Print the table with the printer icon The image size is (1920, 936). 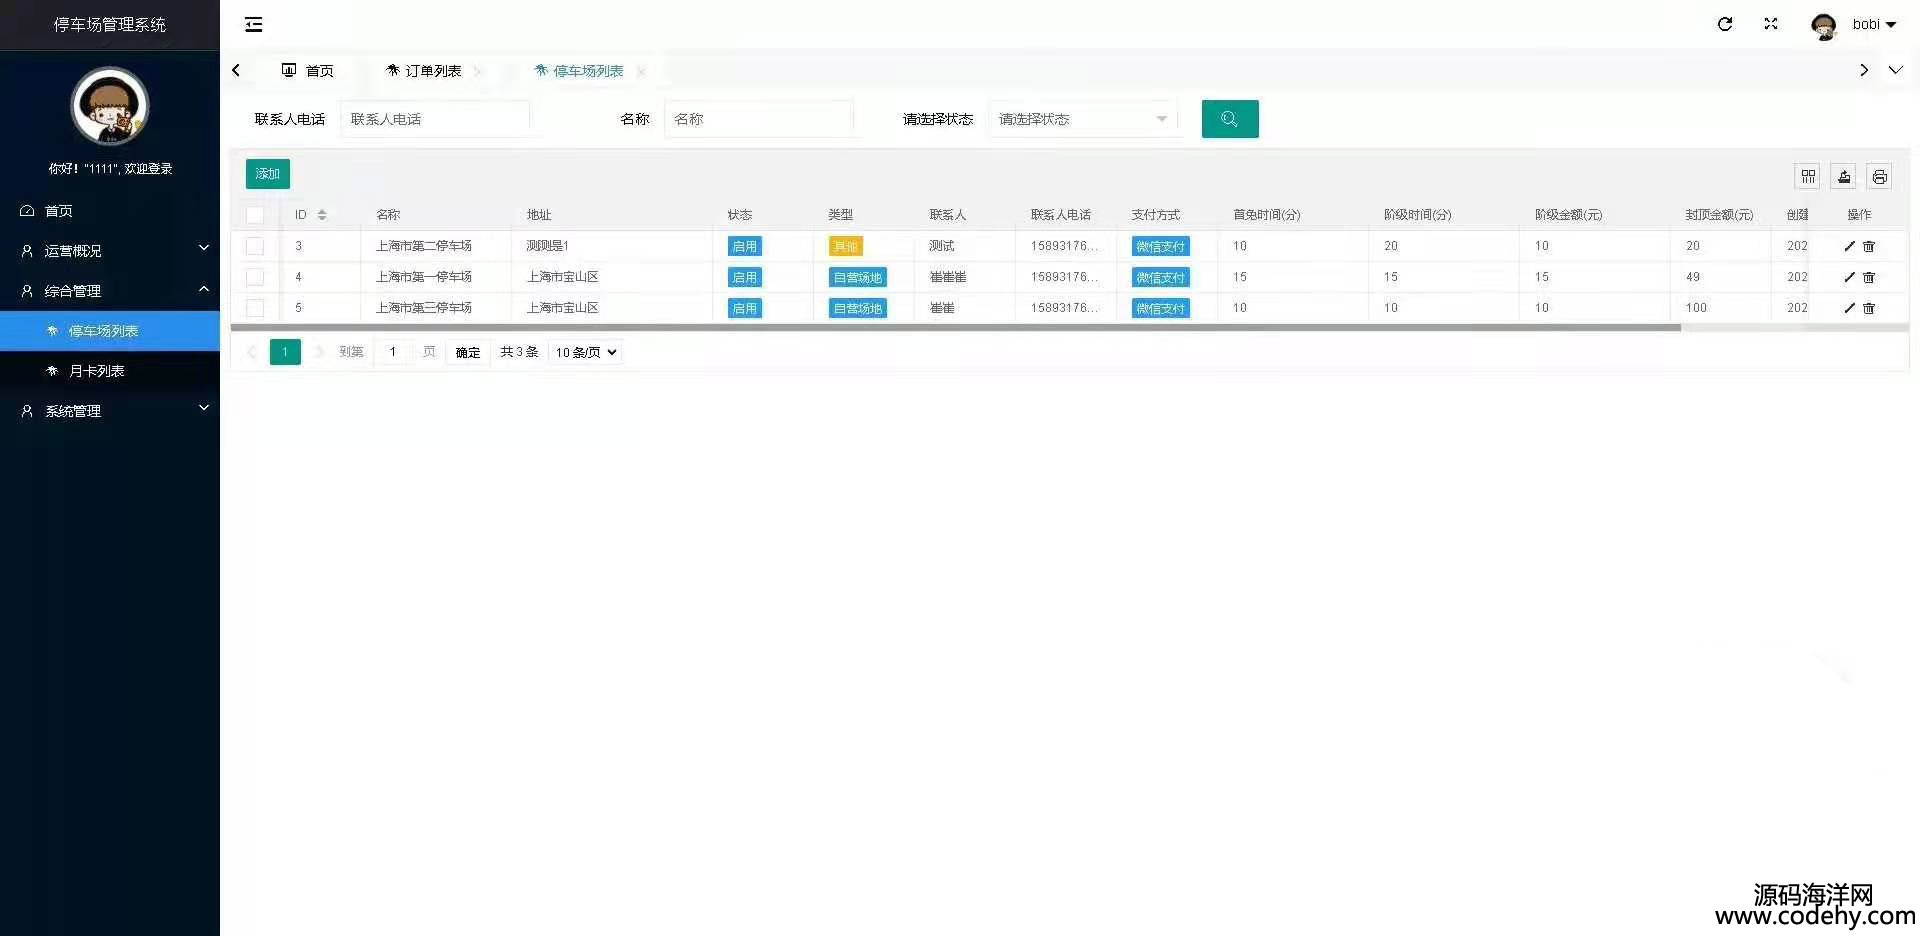pos(1880,176)
